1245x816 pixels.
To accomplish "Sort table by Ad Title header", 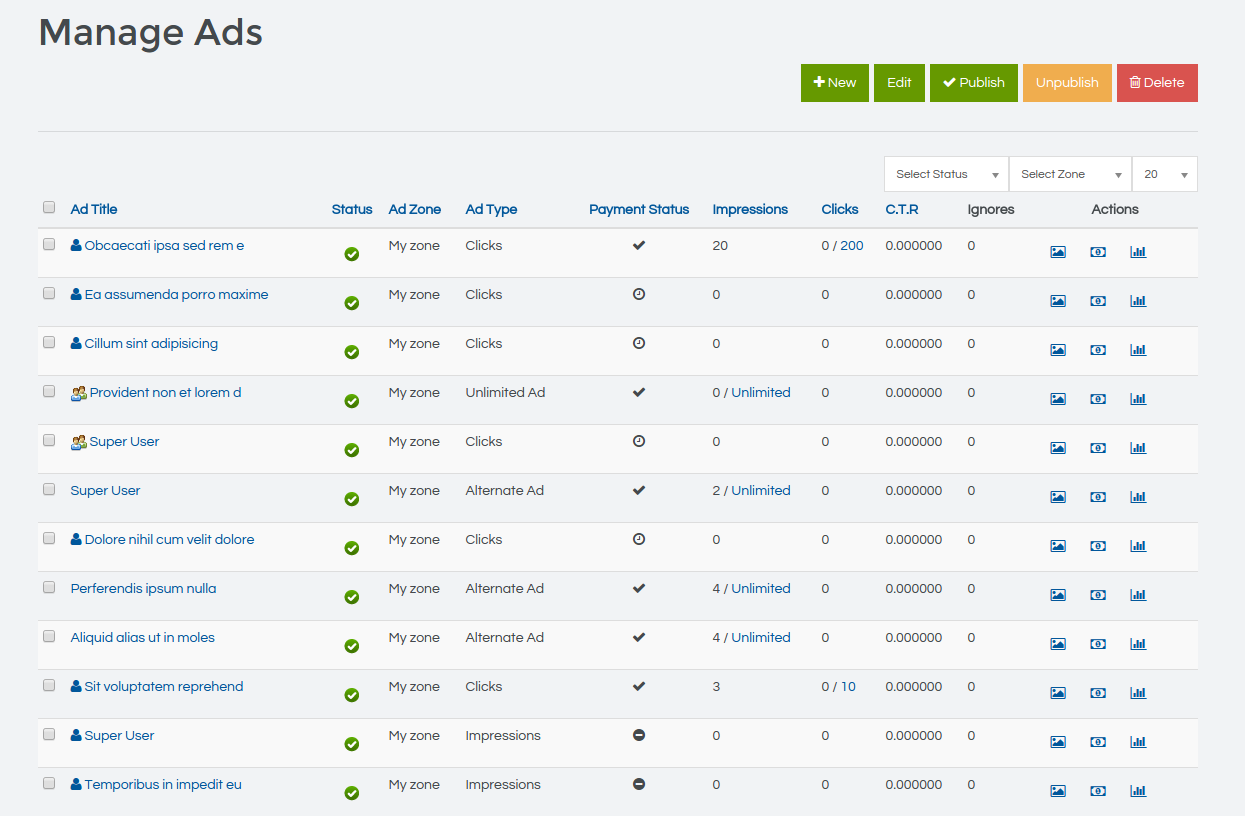I will pos(94,209).
